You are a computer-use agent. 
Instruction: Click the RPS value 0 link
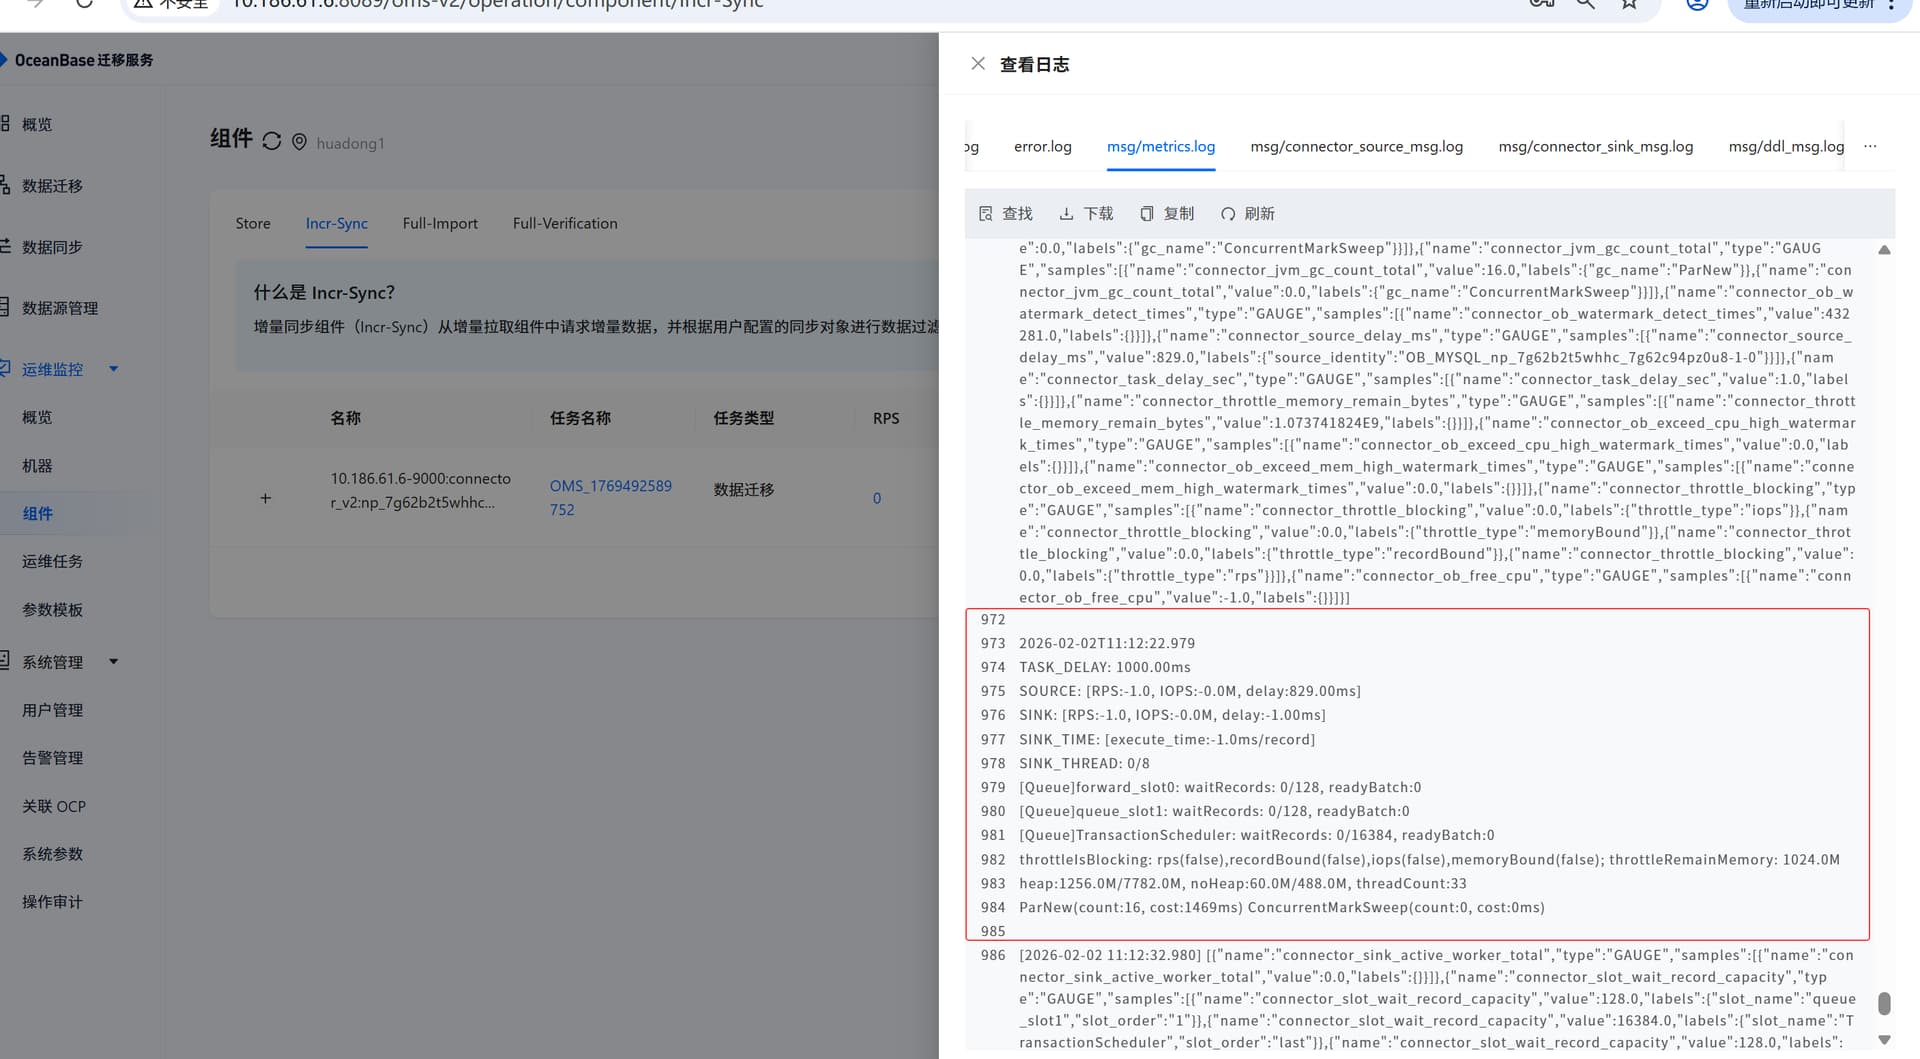[877, 498]
